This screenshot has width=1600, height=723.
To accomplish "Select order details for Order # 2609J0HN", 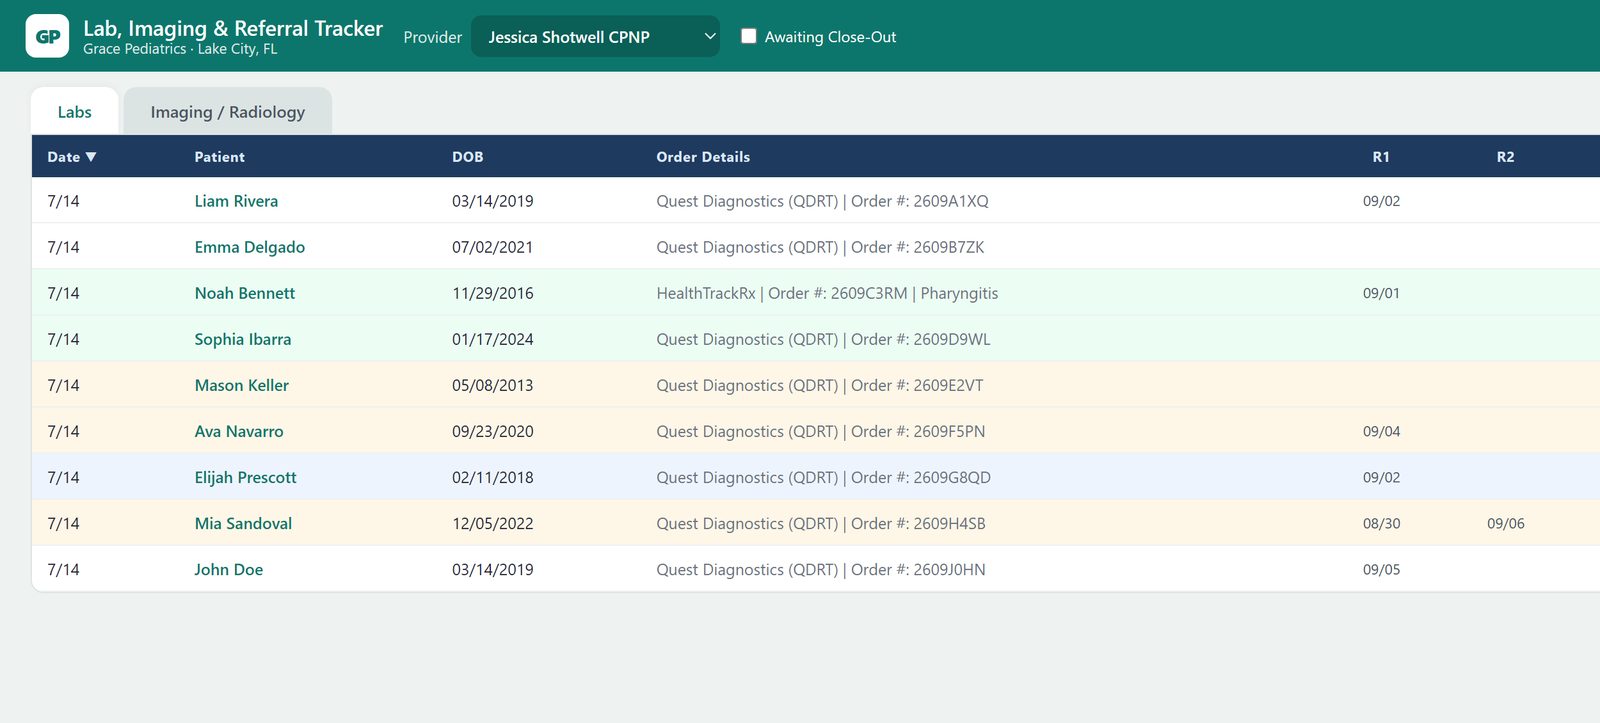I will coord(821,569).
